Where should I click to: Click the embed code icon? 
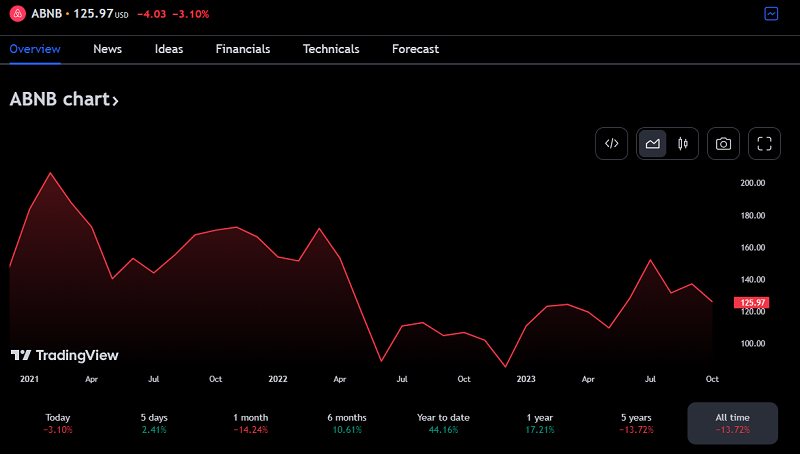(612, 143)
